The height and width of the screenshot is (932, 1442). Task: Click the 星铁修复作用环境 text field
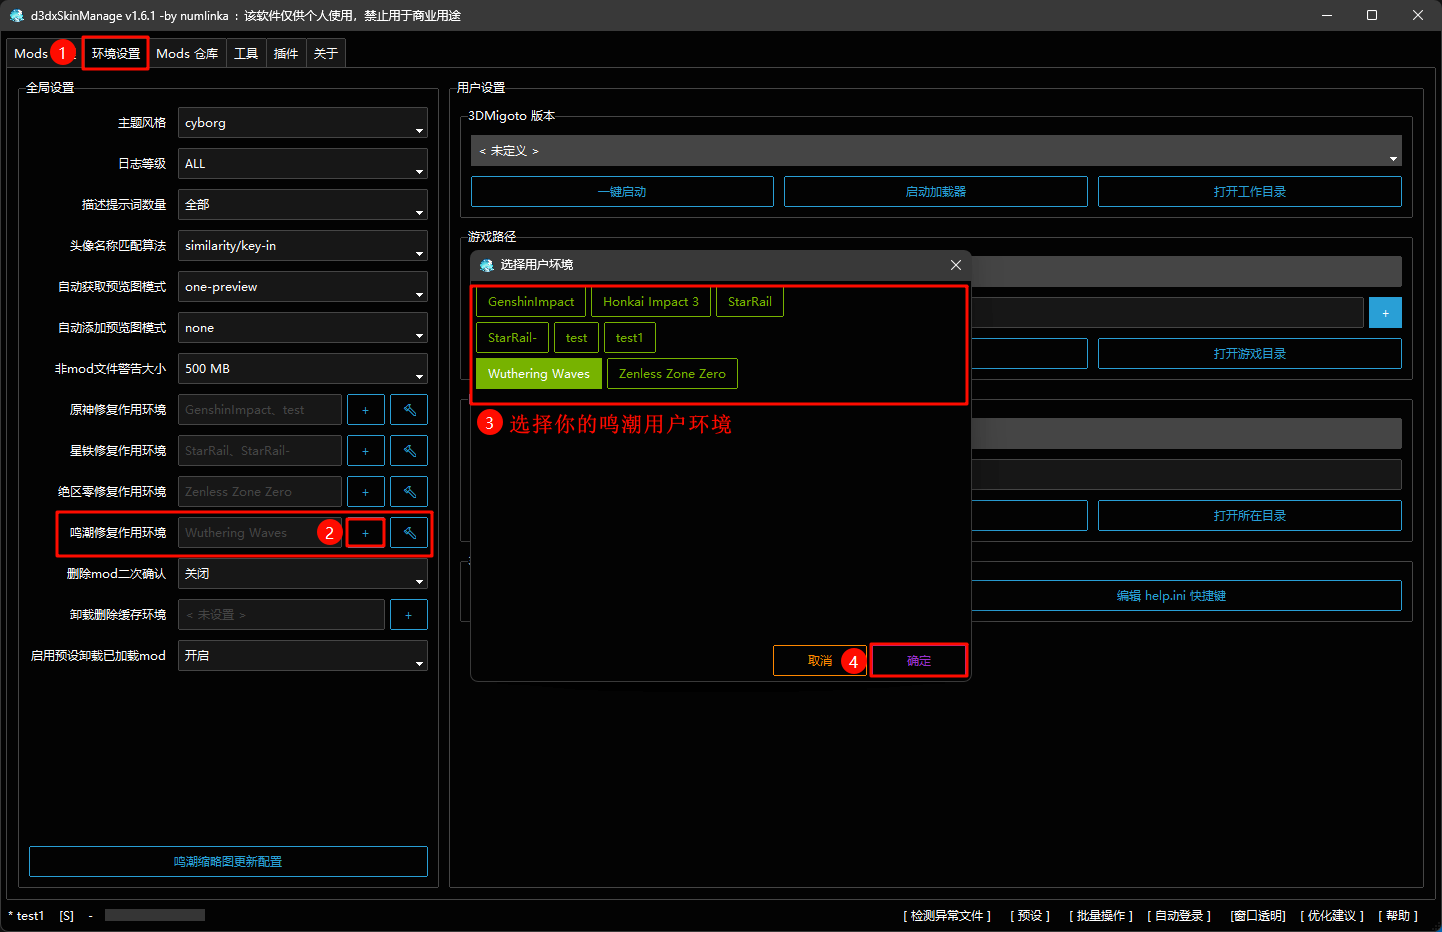coord(260,451)
